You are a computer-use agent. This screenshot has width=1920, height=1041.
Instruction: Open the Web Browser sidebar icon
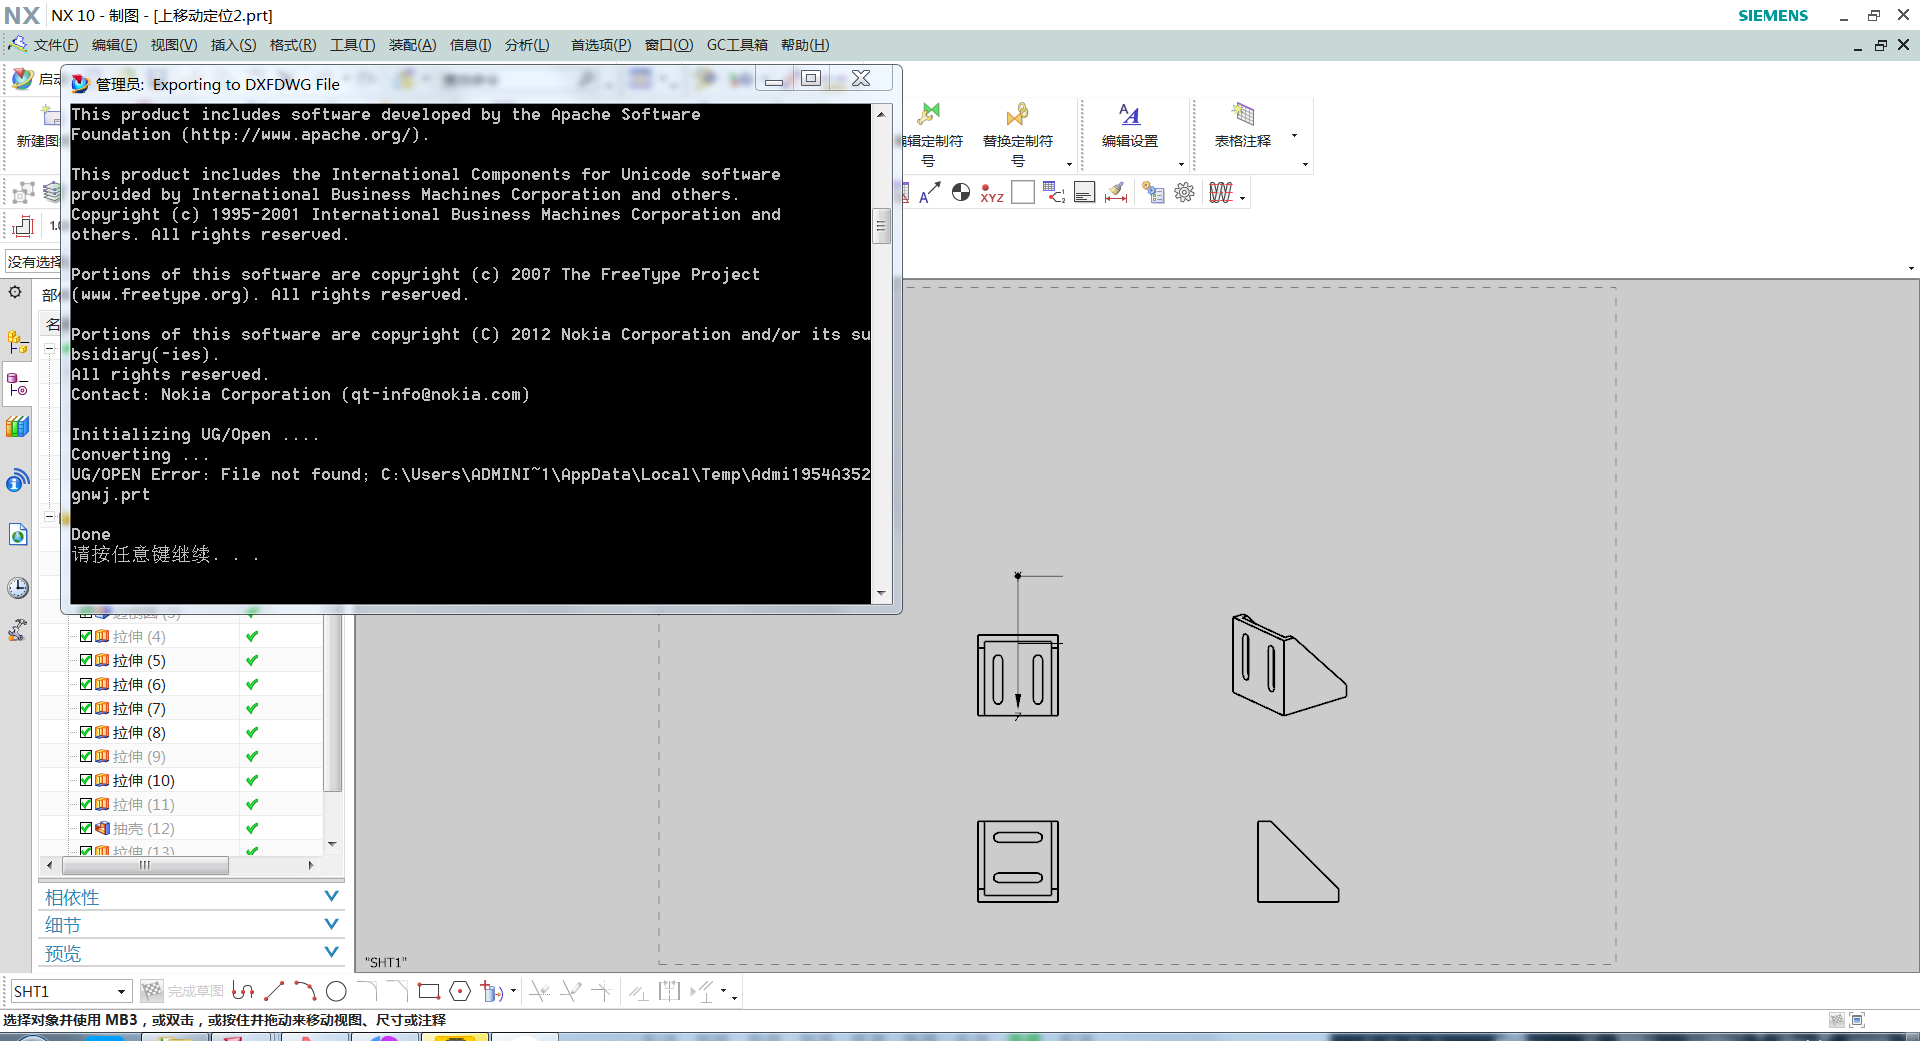(x=18, y=535)
